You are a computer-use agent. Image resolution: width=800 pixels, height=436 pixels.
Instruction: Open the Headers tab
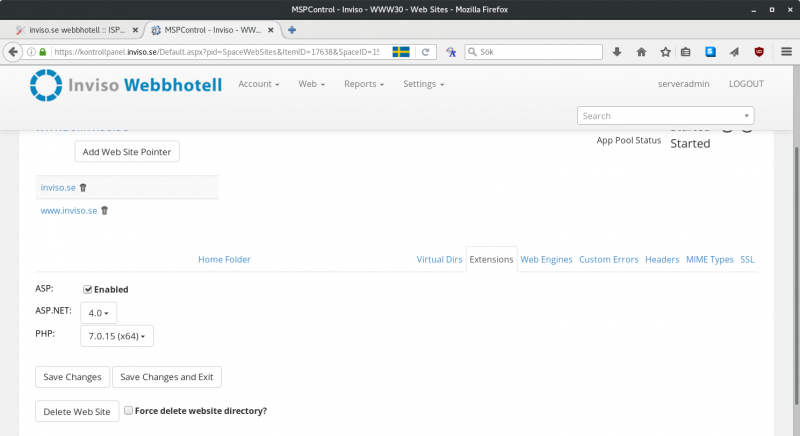click(x=662, y=260)
